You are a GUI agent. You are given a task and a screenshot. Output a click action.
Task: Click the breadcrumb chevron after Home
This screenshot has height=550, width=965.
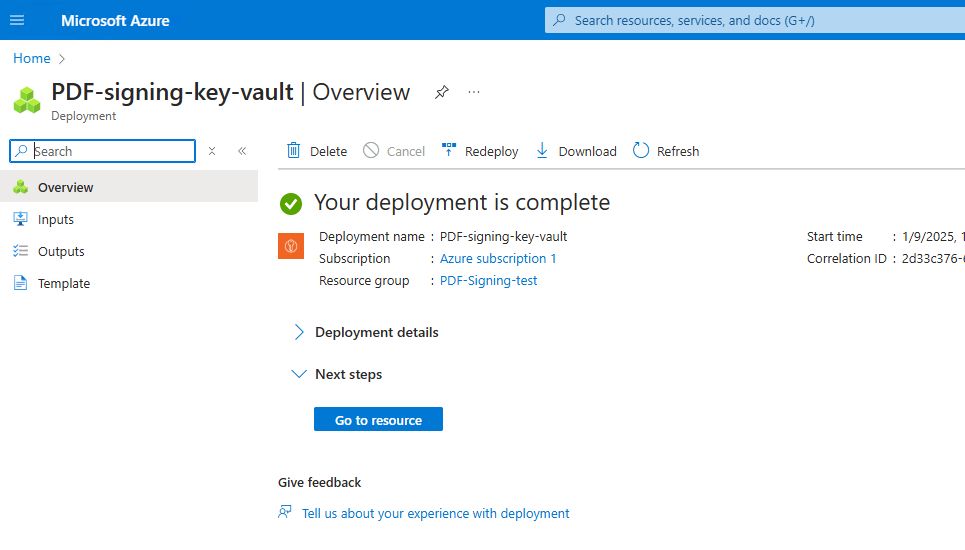point(62,58)
